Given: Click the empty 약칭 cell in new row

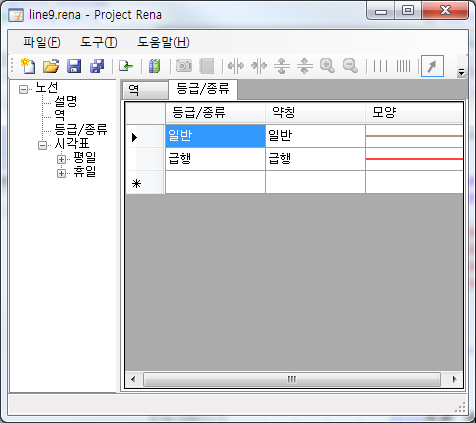Looking at the screenshot, I should tap(315, 182).
